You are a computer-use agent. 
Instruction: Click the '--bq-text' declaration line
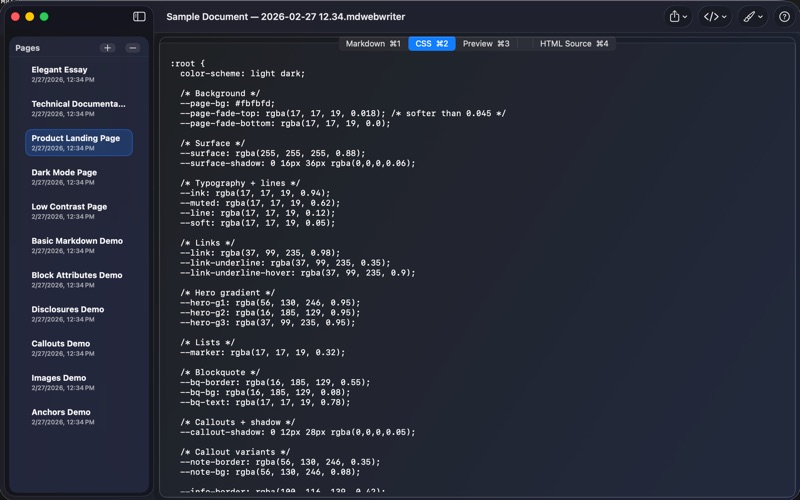click(x=265, y=403)
